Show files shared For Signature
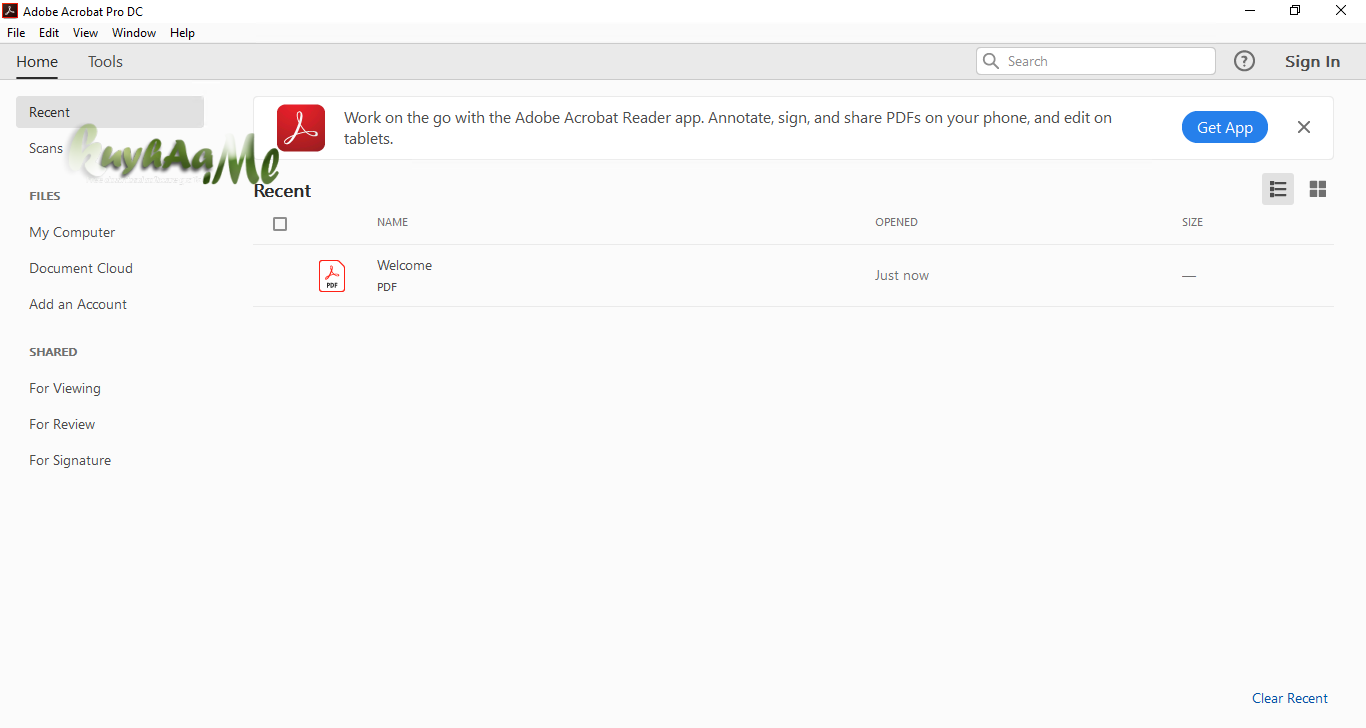Screen dimensions: 1366x728 tap(70, 460)
